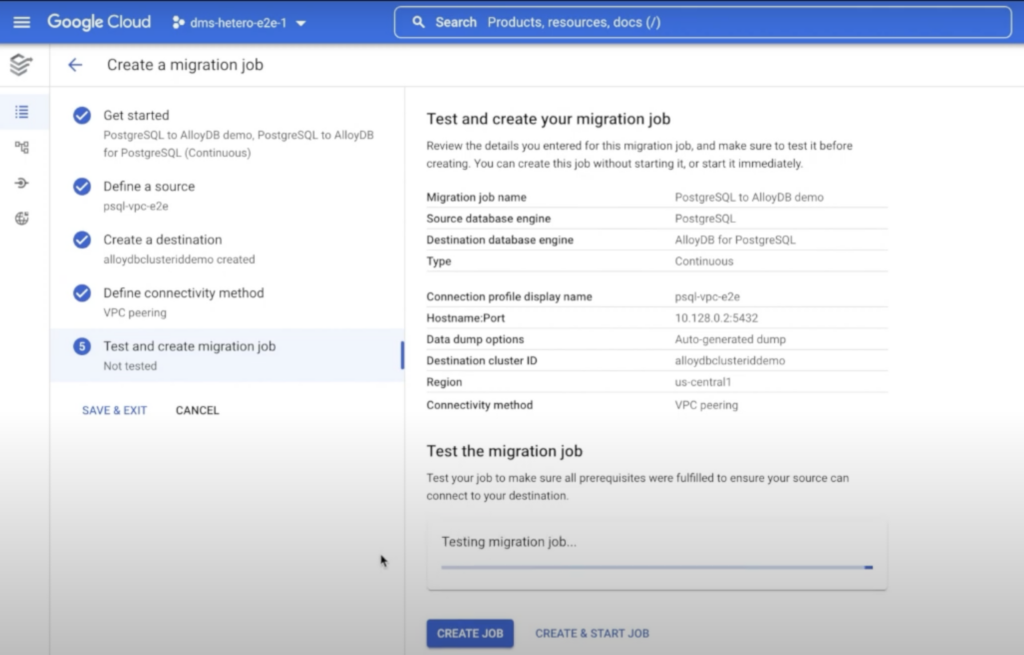Click the Define a source step checkmark
The width and height of the screenshot is (1024, 655).
82,187
